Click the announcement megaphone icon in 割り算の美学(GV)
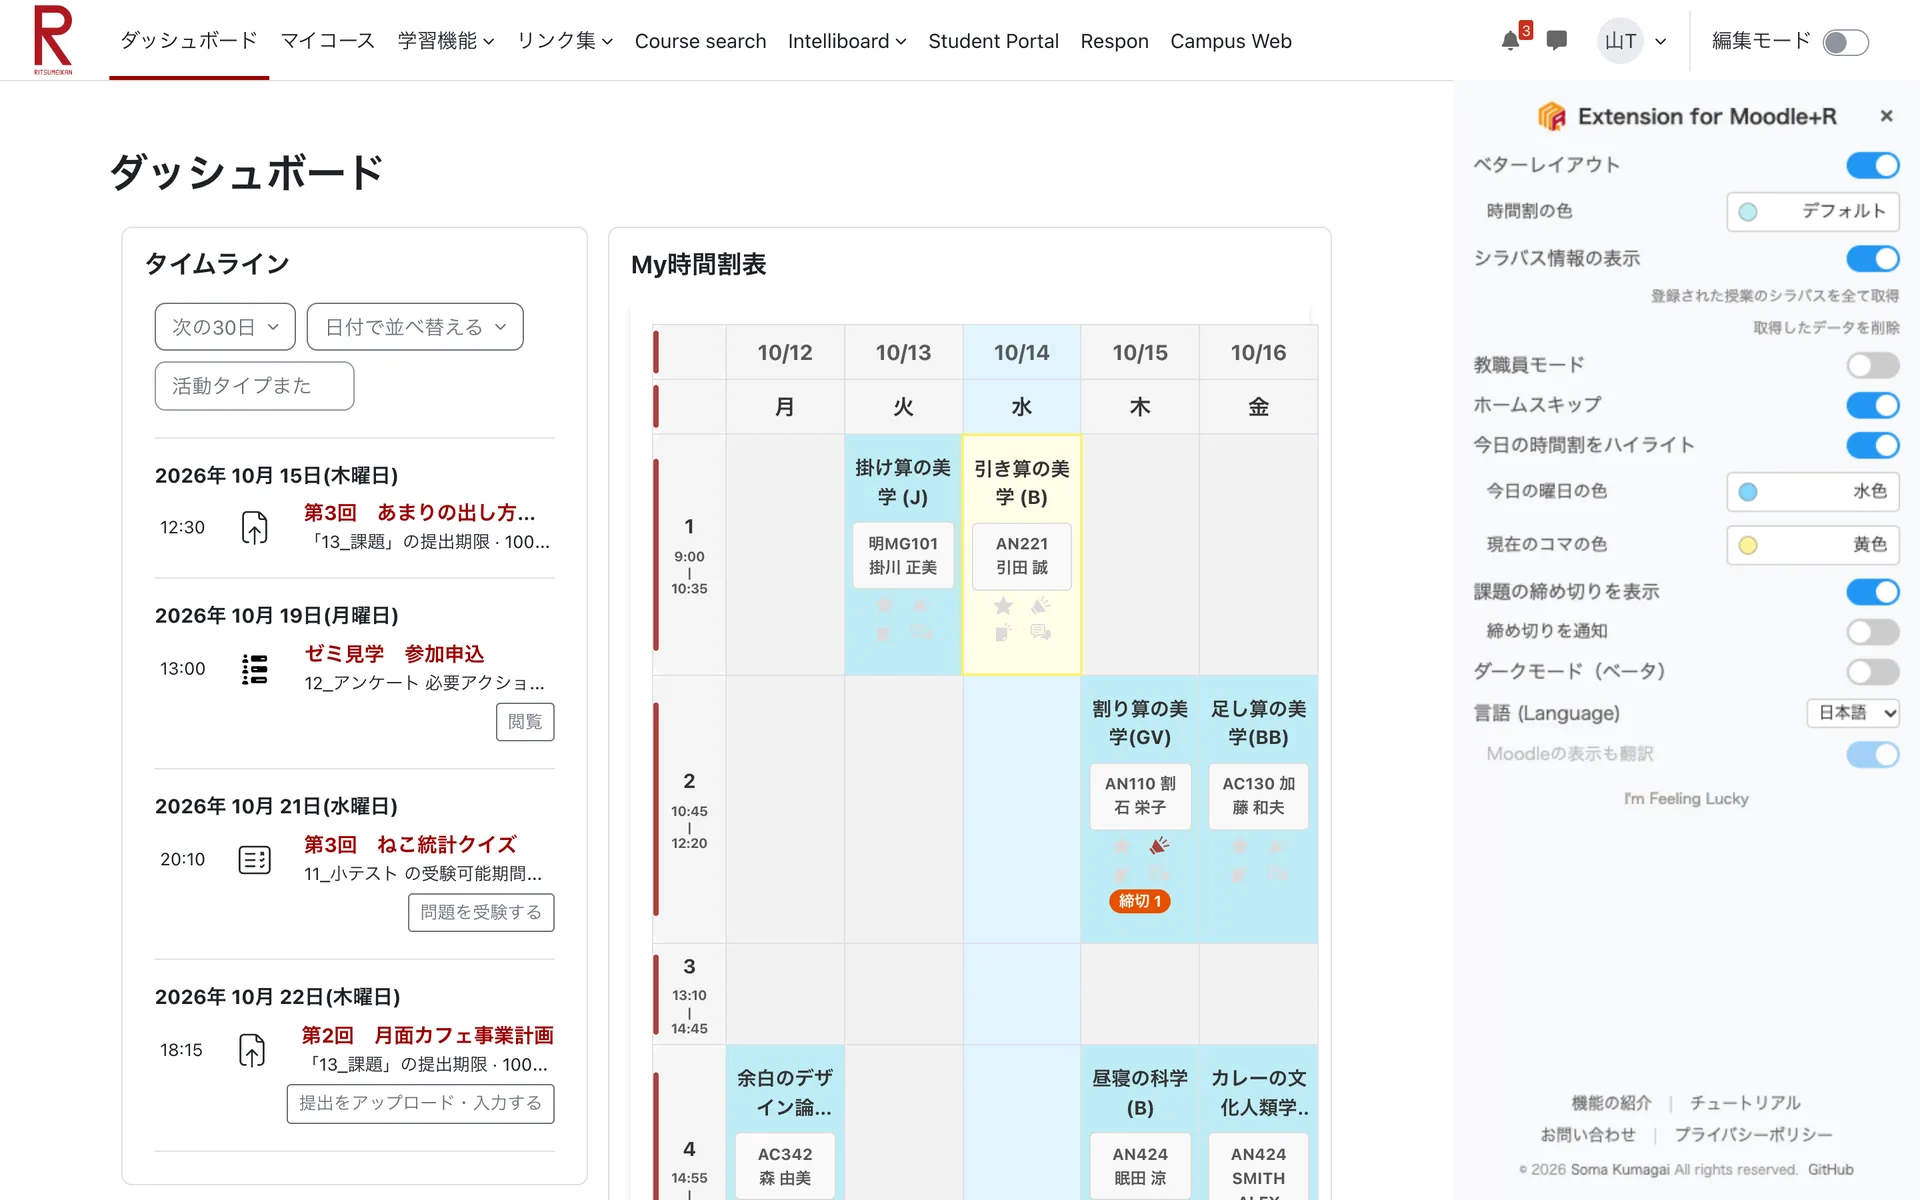 (1158, 846)
